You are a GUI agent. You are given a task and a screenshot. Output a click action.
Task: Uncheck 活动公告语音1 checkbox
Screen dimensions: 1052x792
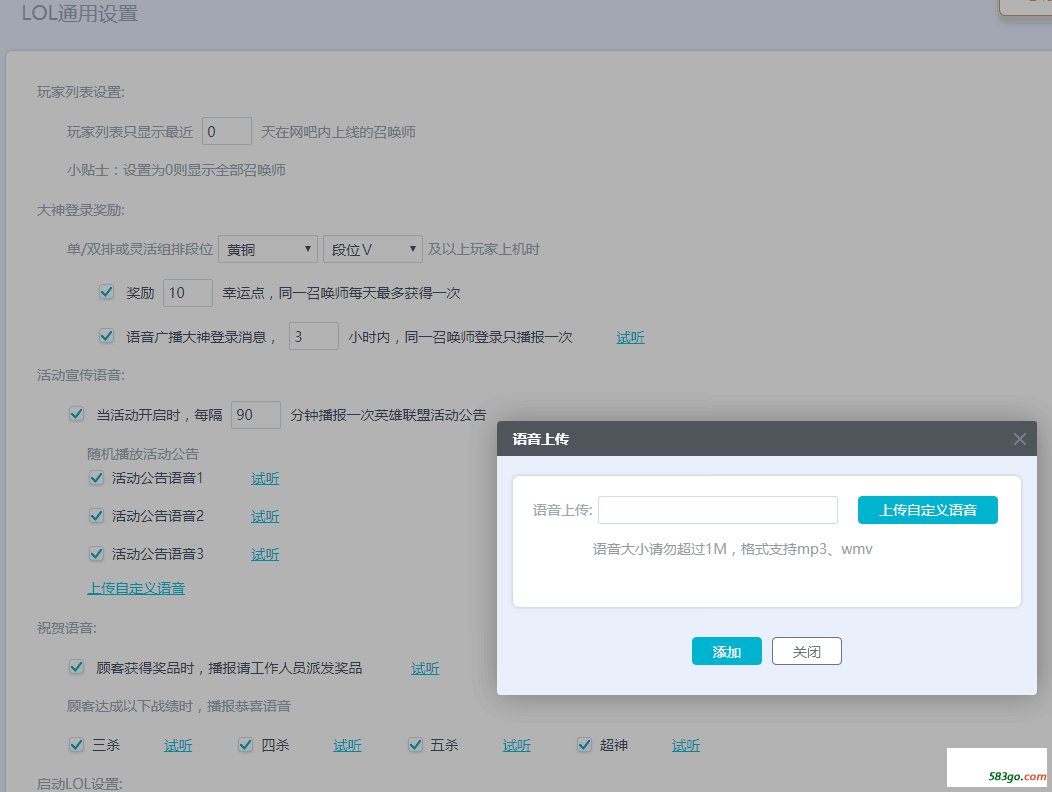[96, 478]
